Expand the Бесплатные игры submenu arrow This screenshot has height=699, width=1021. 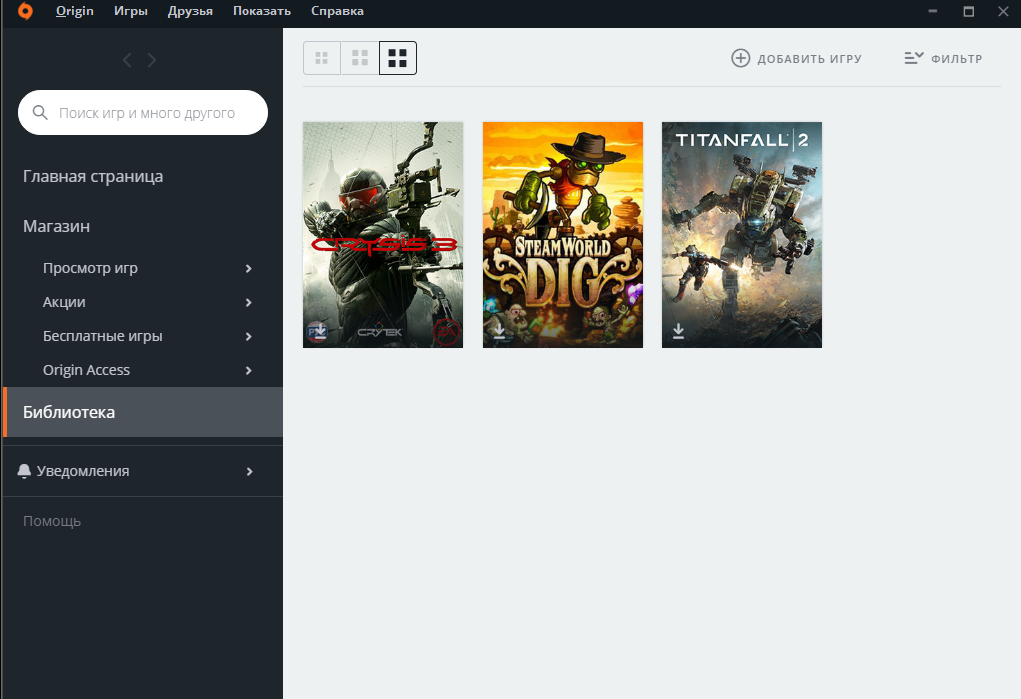coord(249,336)
